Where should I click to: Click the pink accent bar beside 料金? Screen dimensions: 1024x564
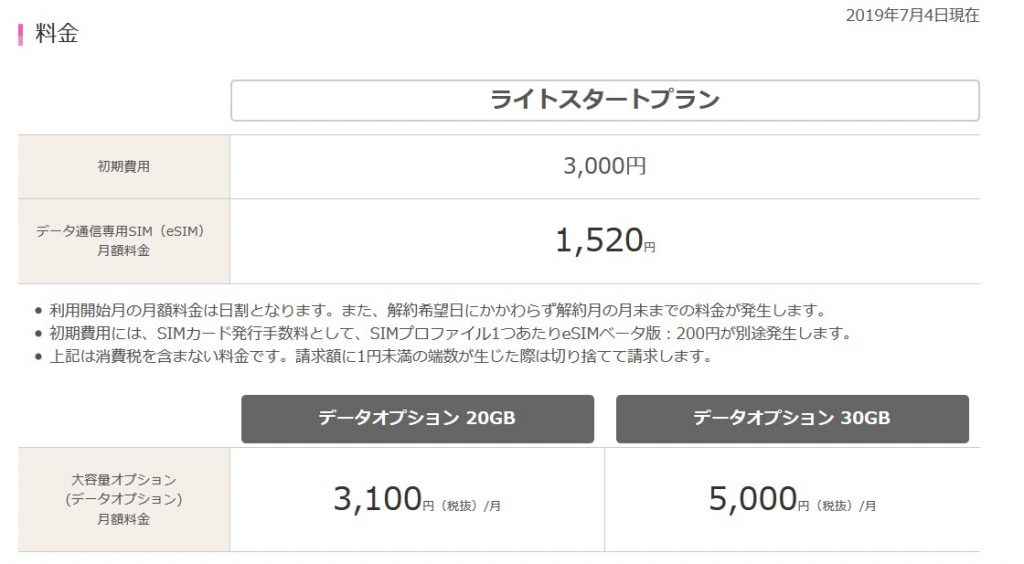coord(20,34)
